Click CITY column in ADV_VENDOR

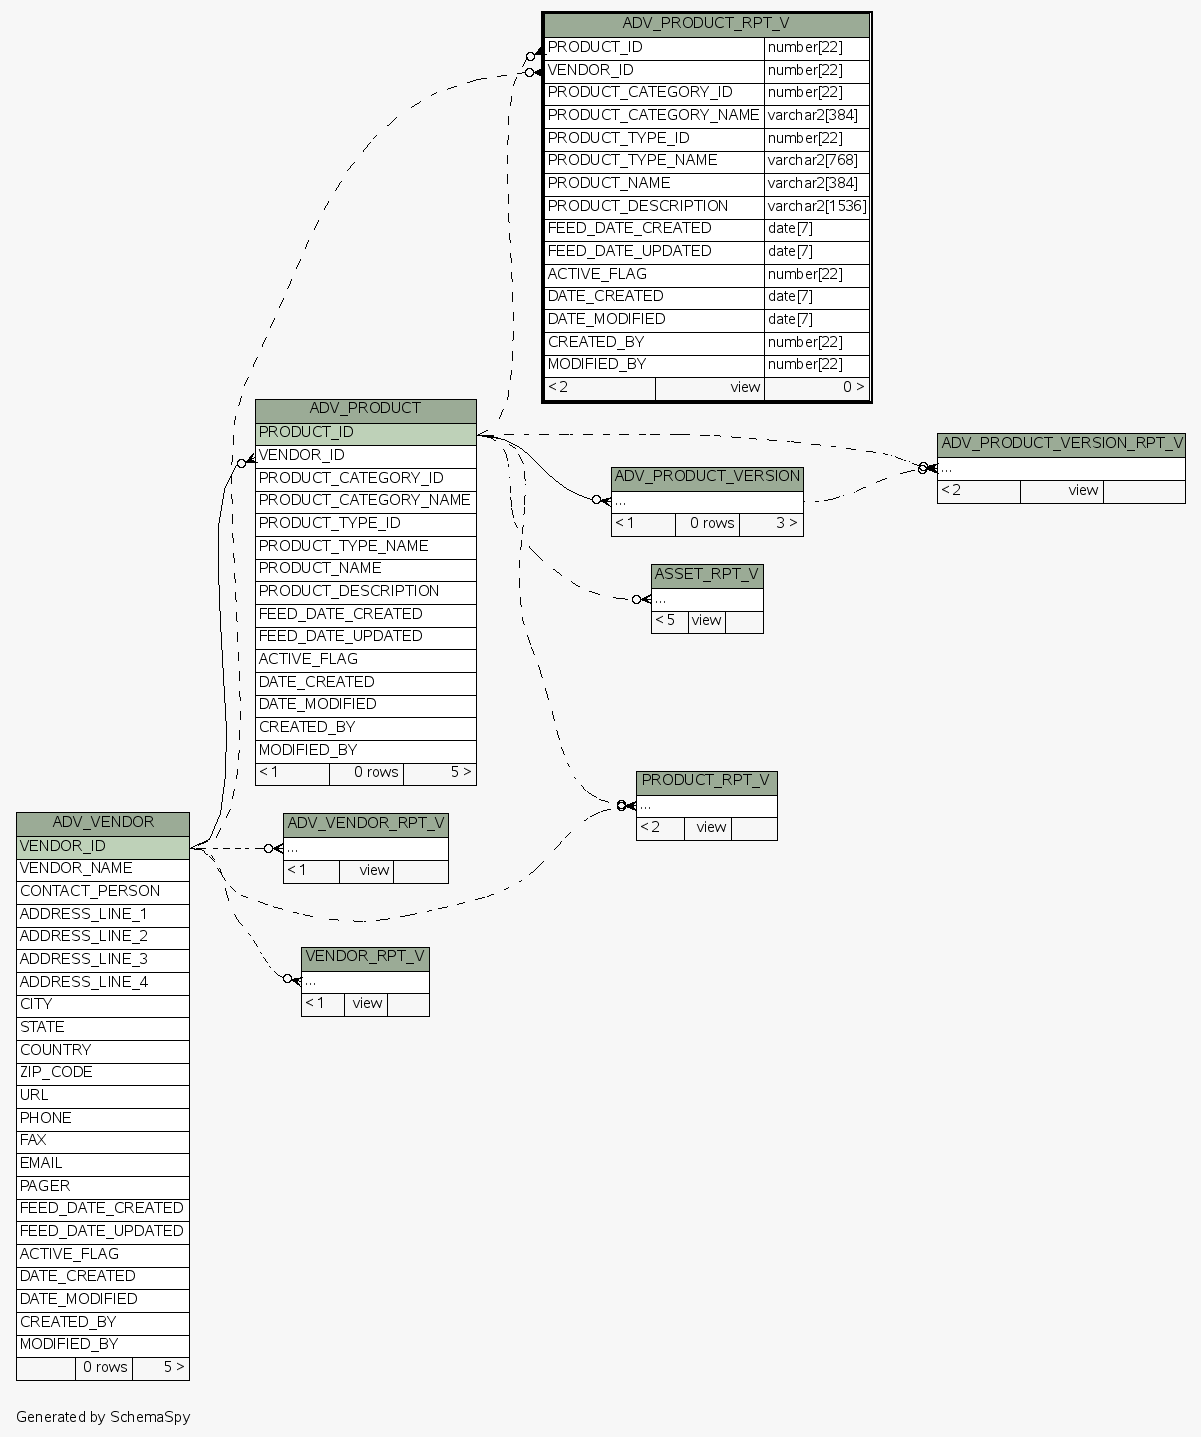click(x=103, y=1005)
